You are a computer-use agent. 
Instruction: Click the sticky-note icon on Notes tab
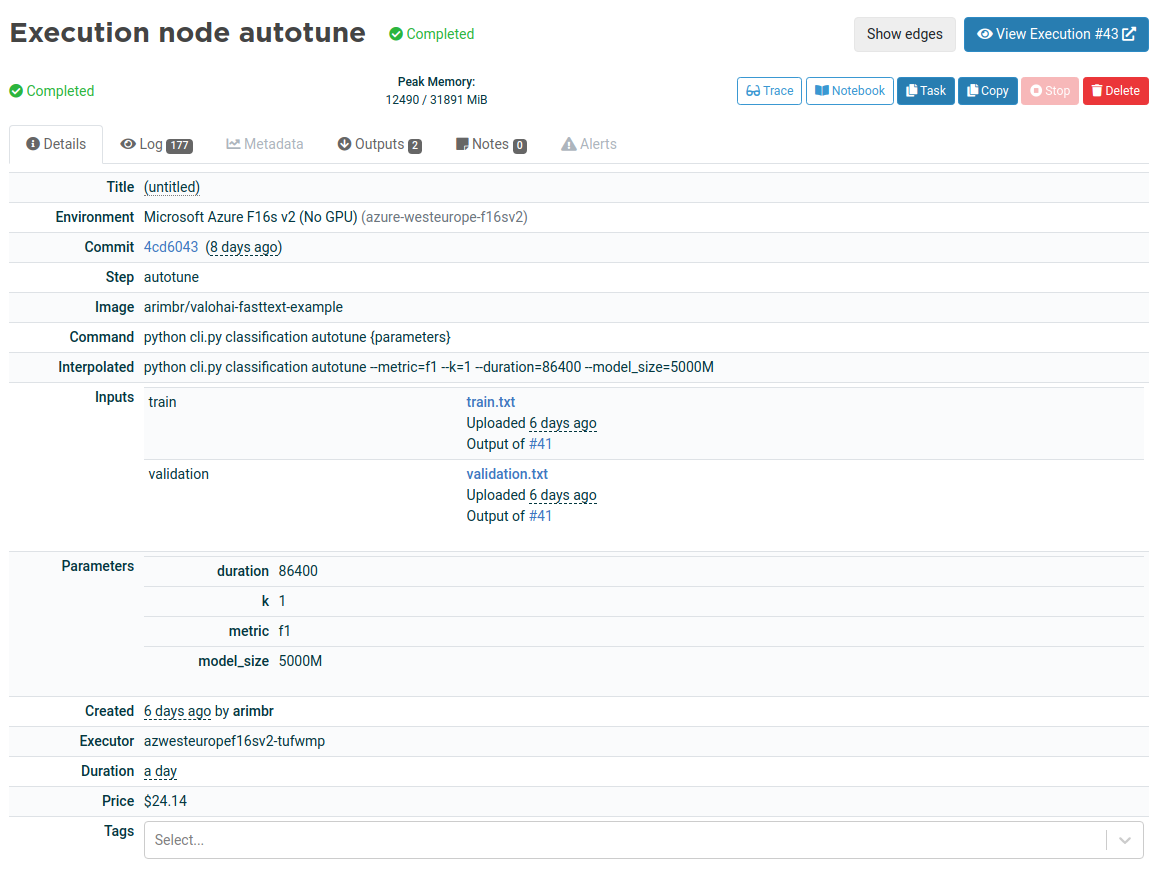tap(462, 144)
